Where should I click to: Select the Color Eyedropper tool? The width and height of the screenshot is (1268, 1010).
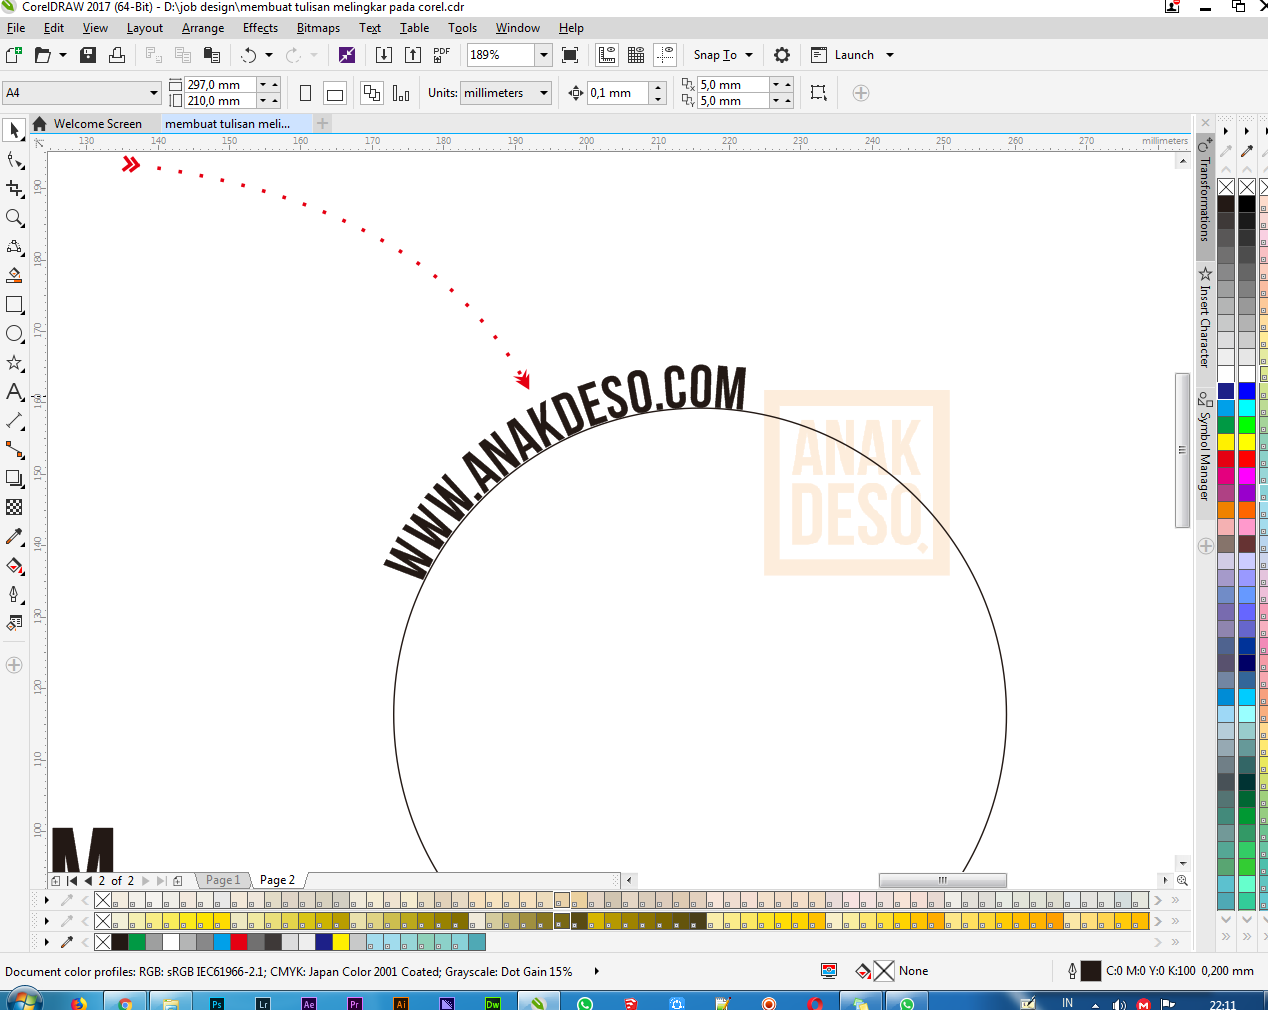(14, 537)
